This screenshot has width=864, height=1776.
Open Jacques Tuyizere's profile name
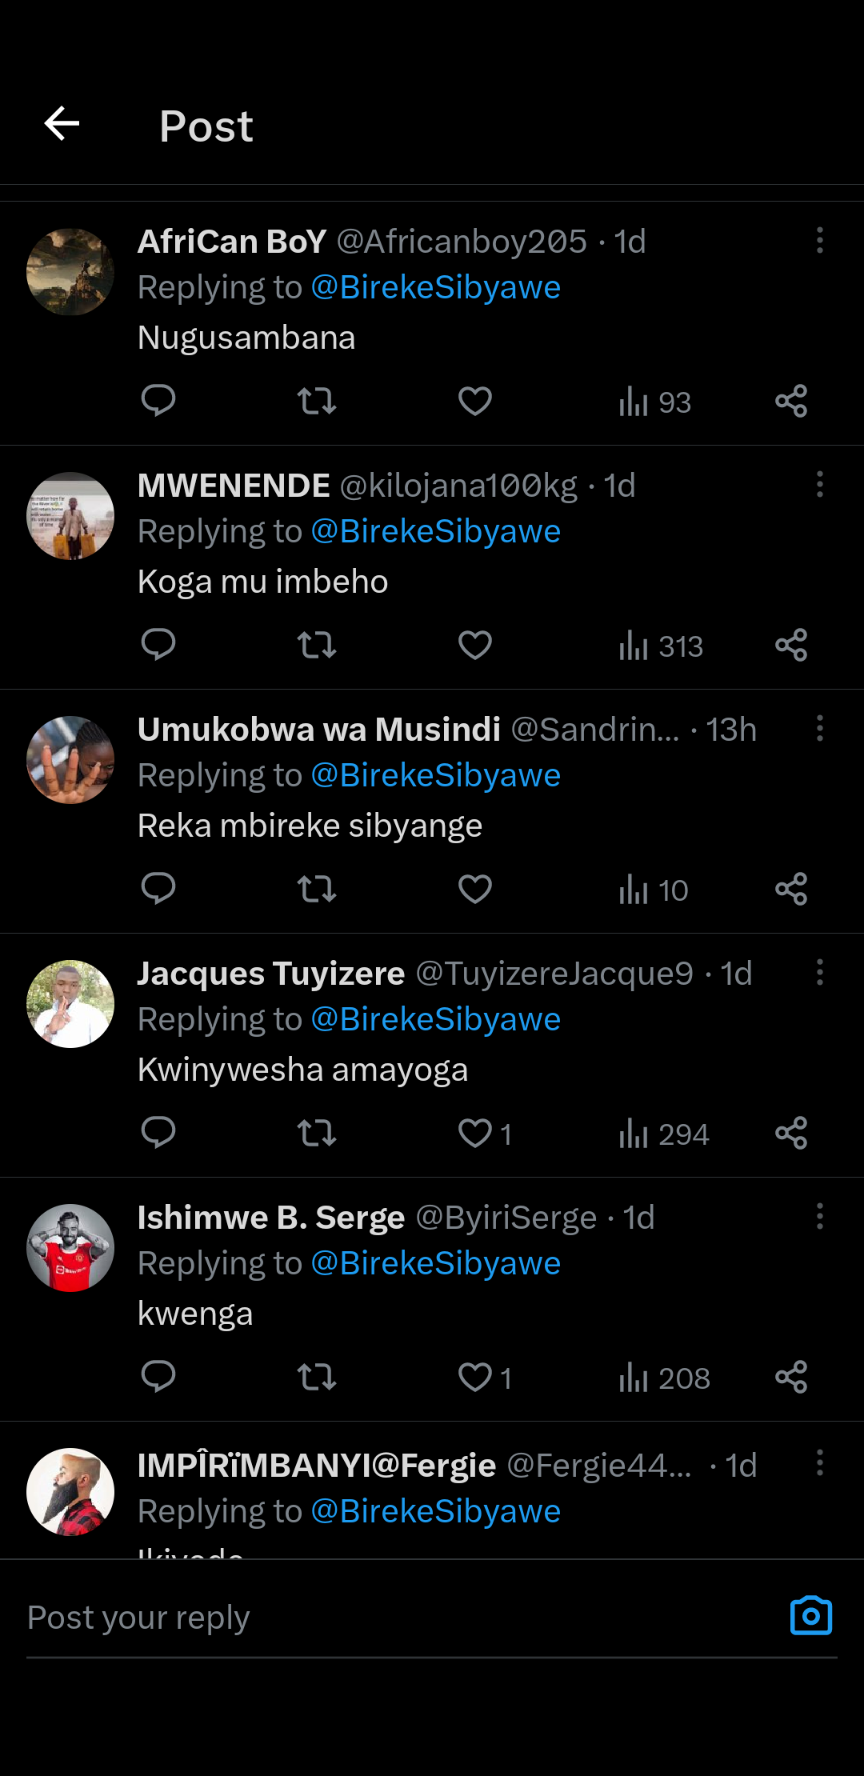[x=271, y=973]
